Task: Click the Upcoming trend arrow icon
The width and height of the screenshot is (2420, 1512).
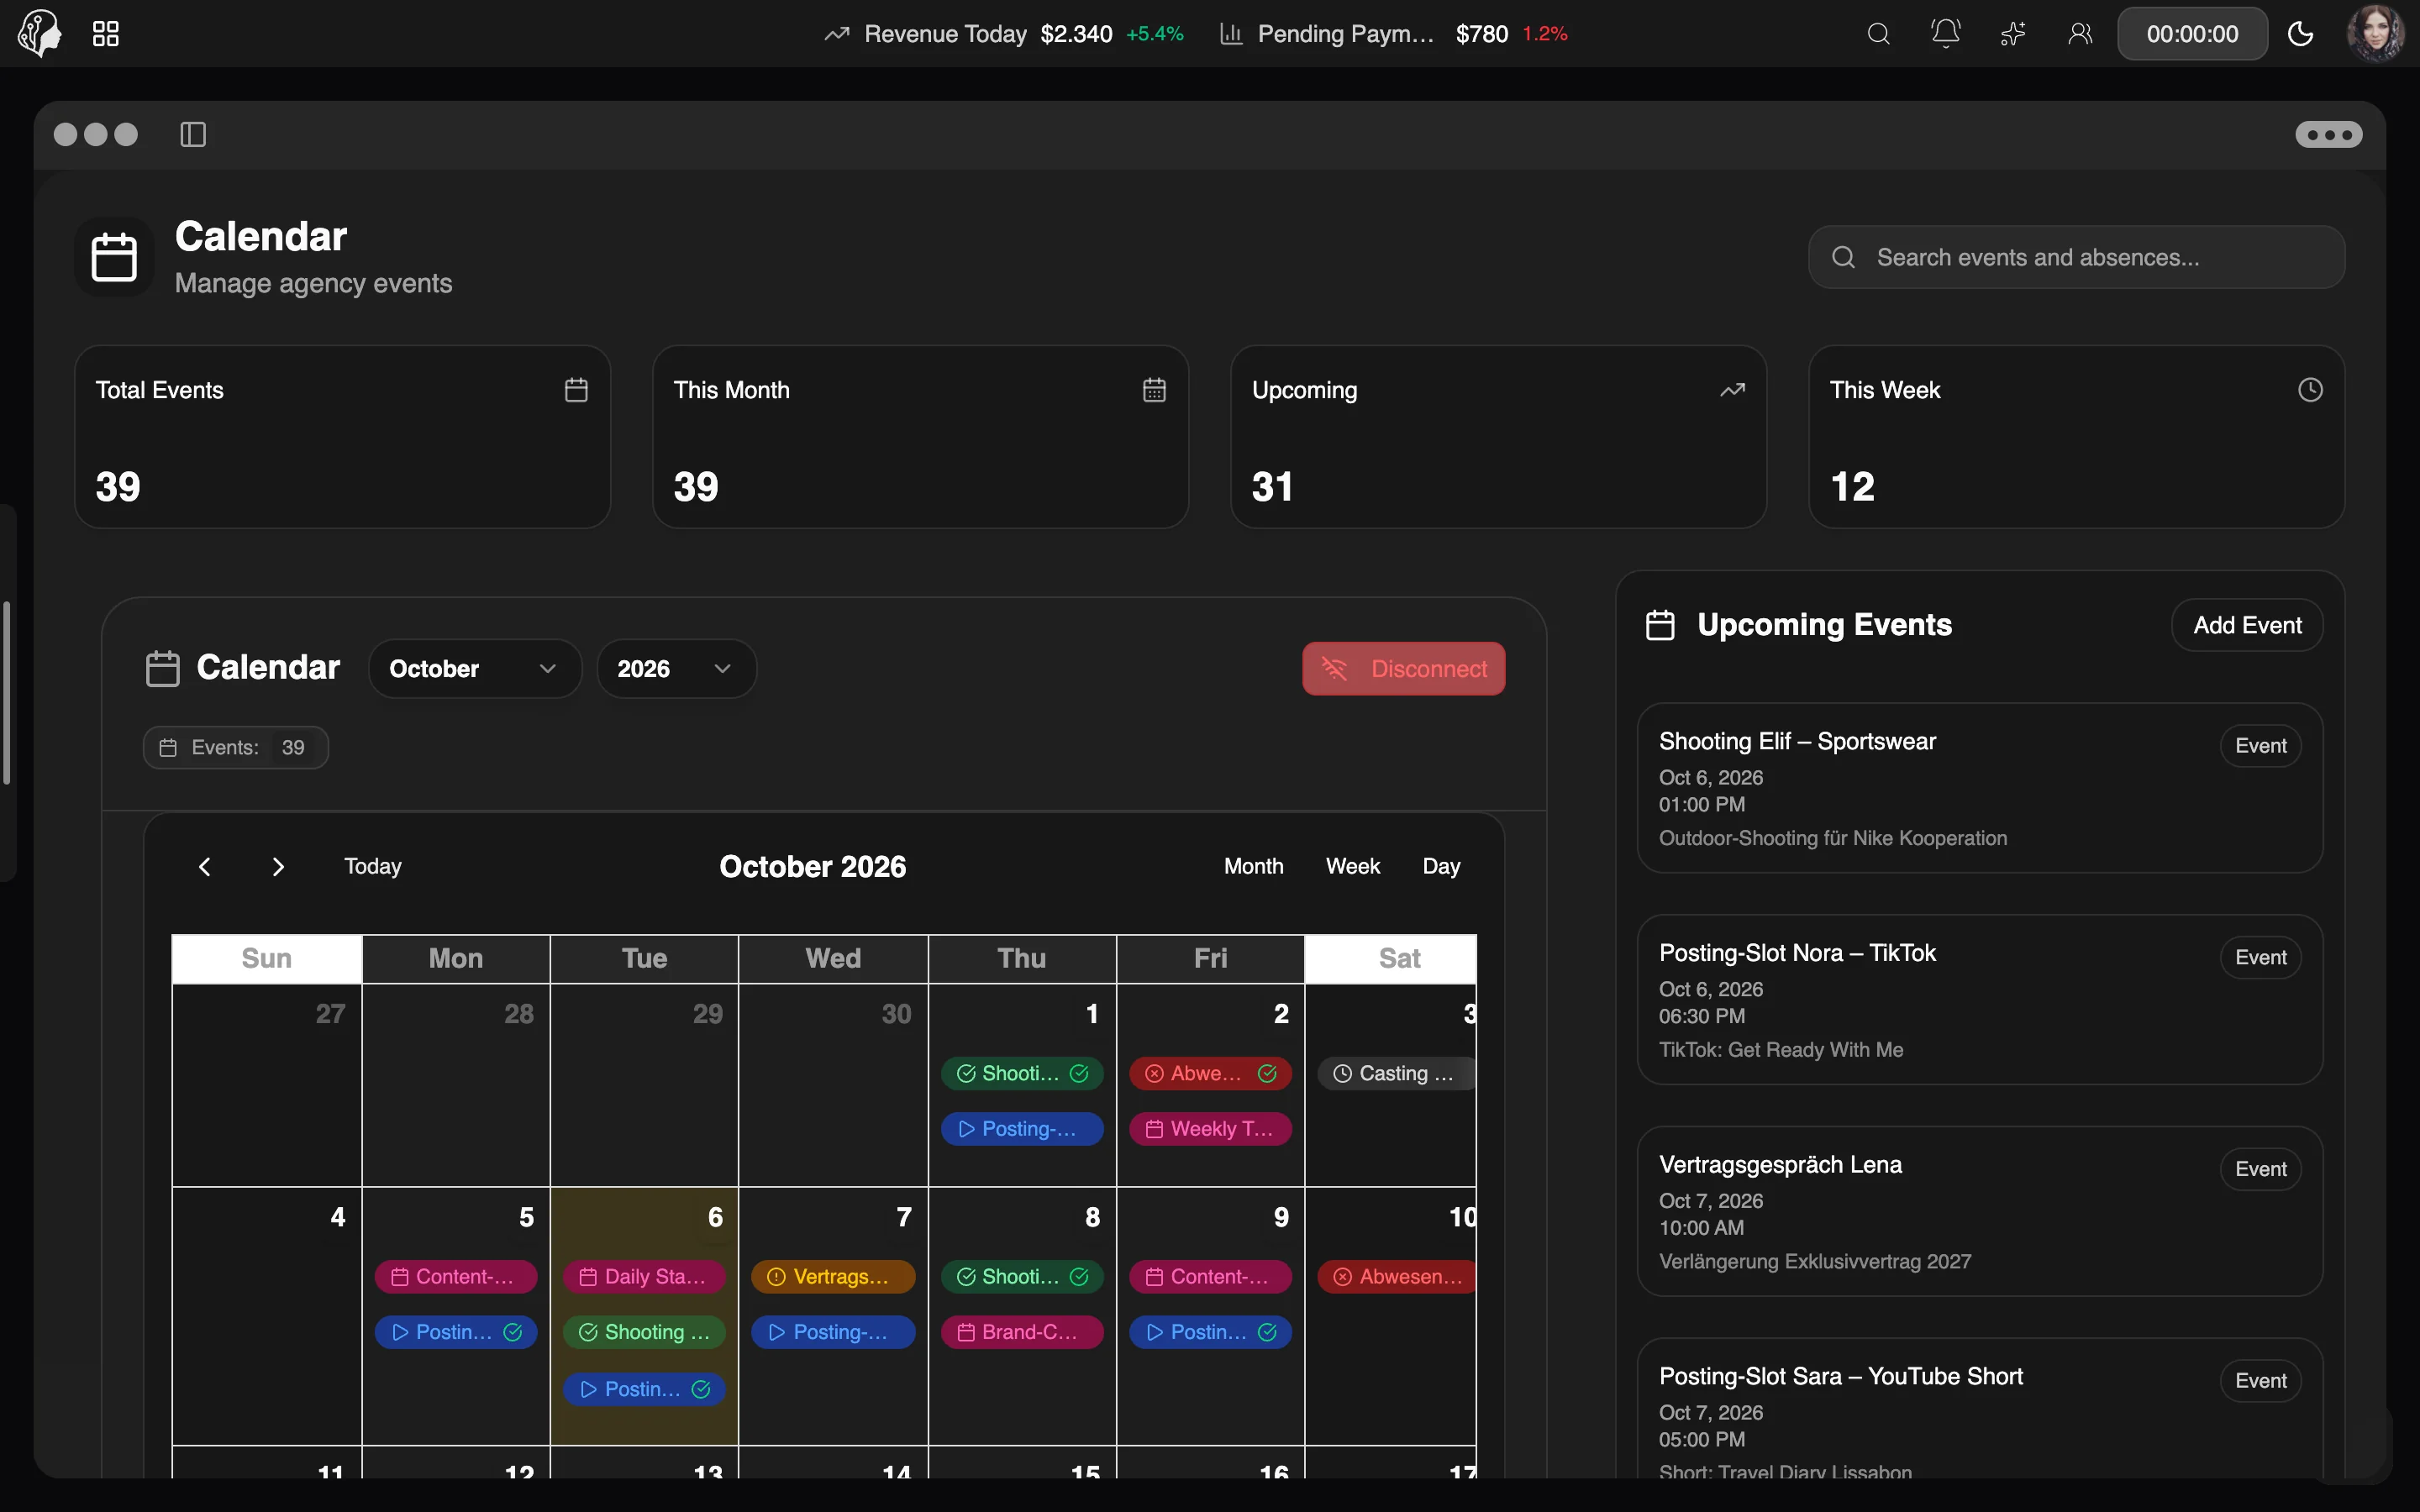Action: (1732, 390)
